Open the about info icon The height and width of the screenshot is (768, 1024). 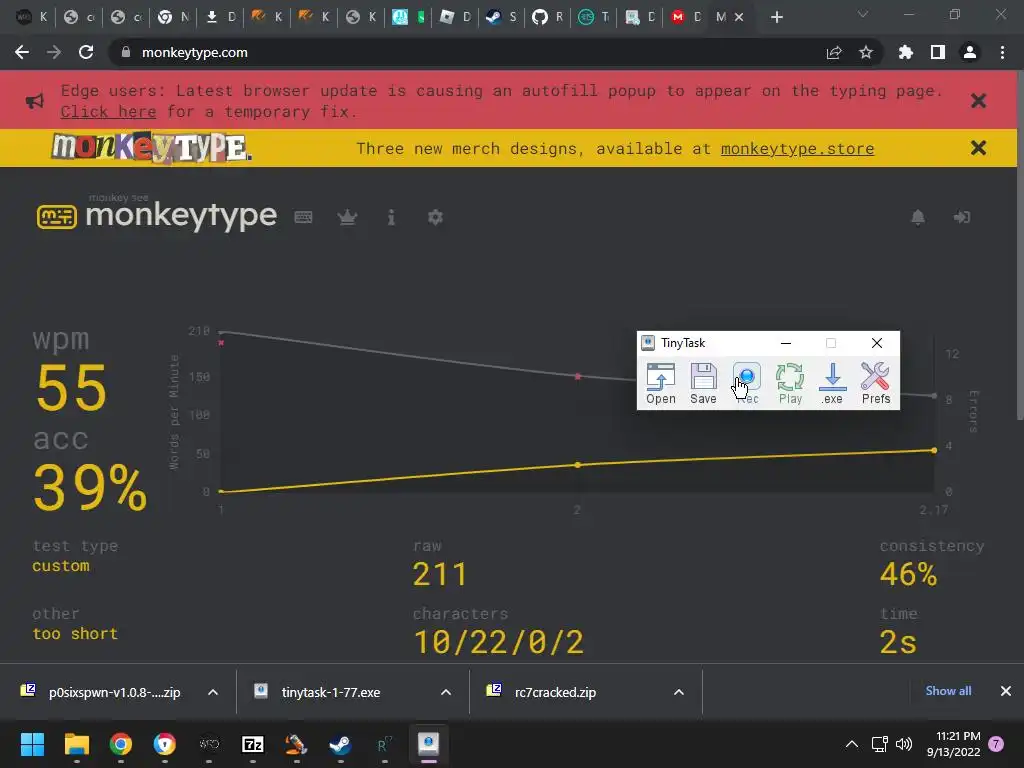tap(391, 217)
